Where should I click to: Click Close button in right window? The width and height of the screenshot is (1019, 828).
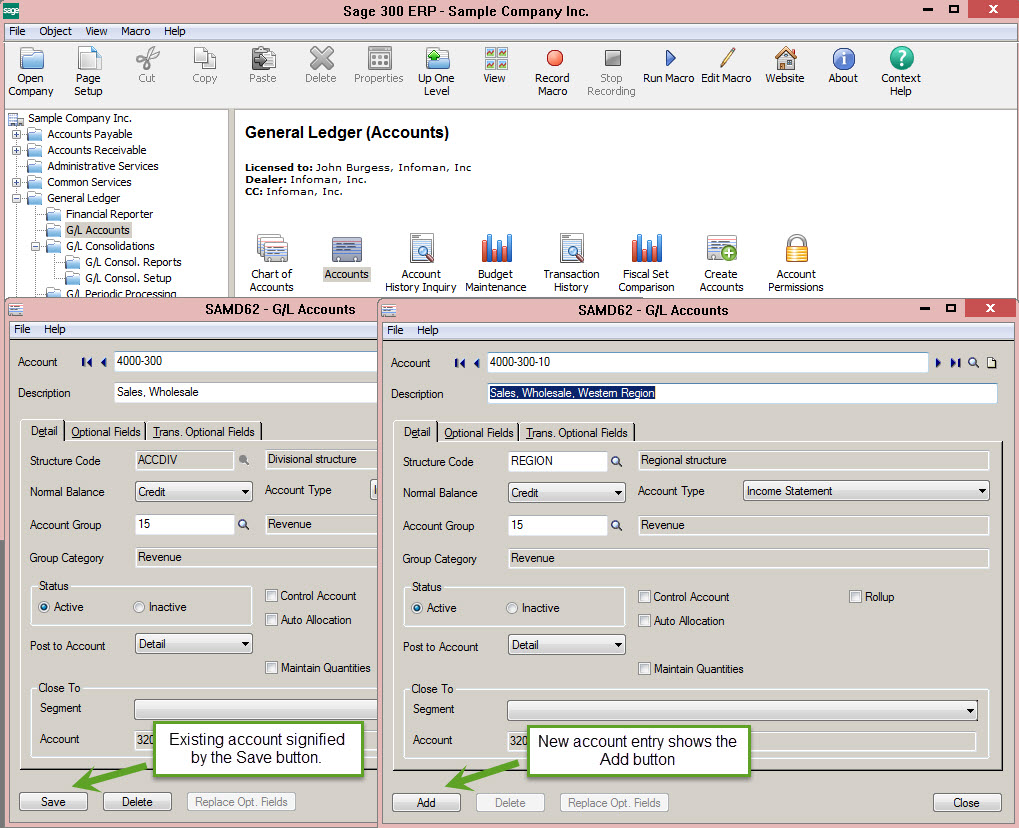tap(966, 803)
